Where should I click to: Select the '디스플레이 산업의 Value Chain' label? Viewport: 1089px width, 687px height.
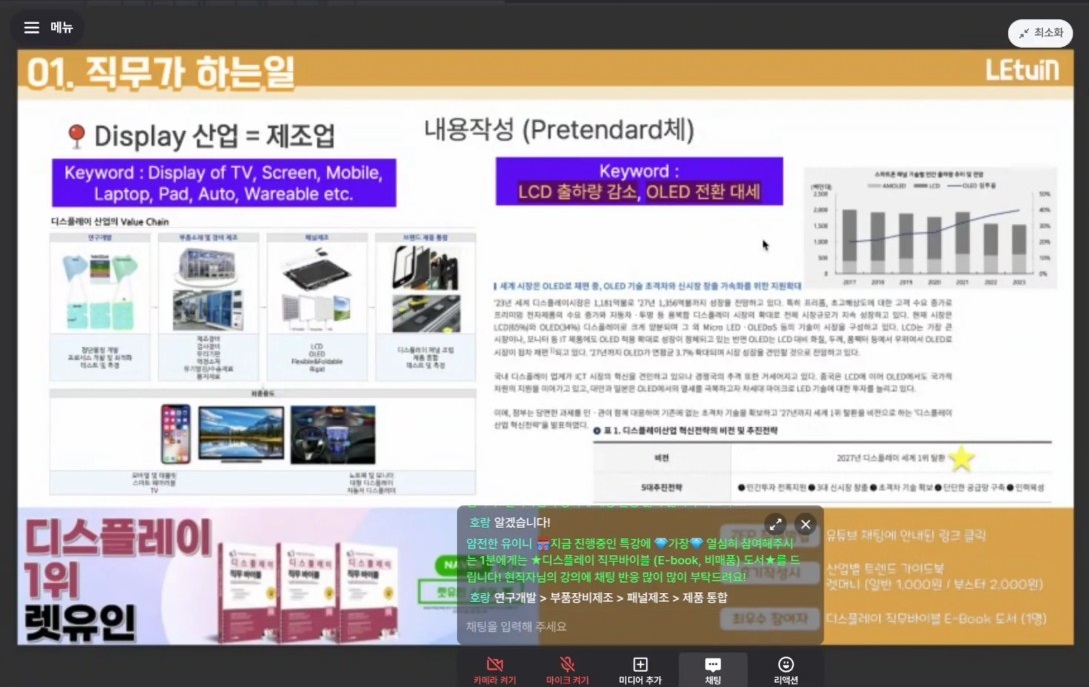coord(110,222)
